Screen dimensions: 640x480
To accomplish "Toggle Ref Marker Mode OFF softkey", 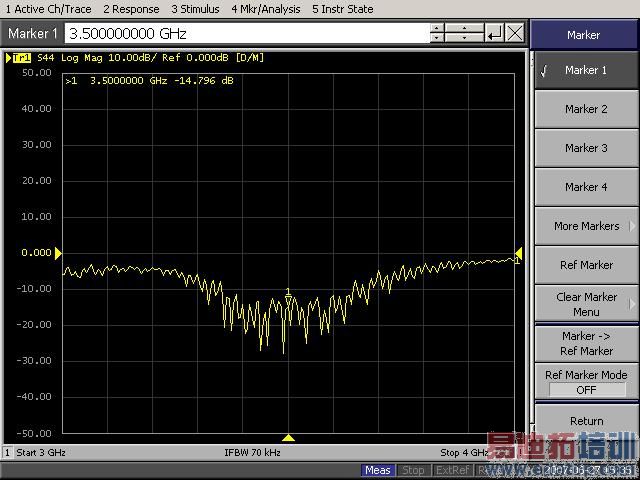I will (586, 382).
